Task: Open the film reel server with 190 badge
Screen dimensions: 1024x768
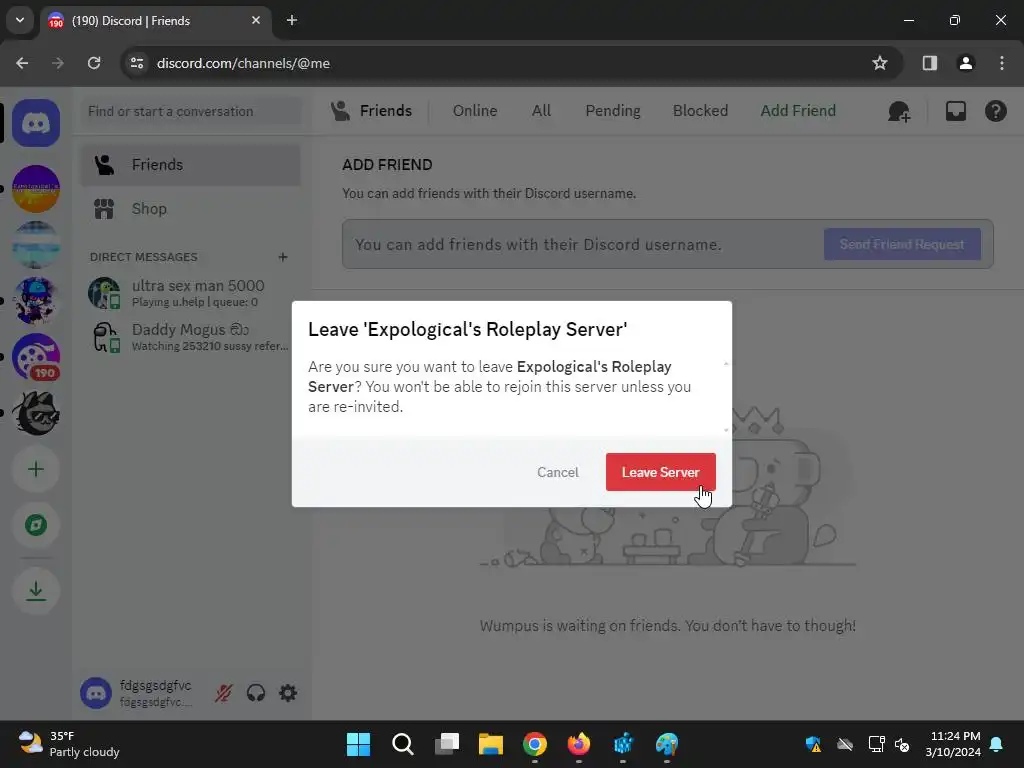Action: (36, 357)
